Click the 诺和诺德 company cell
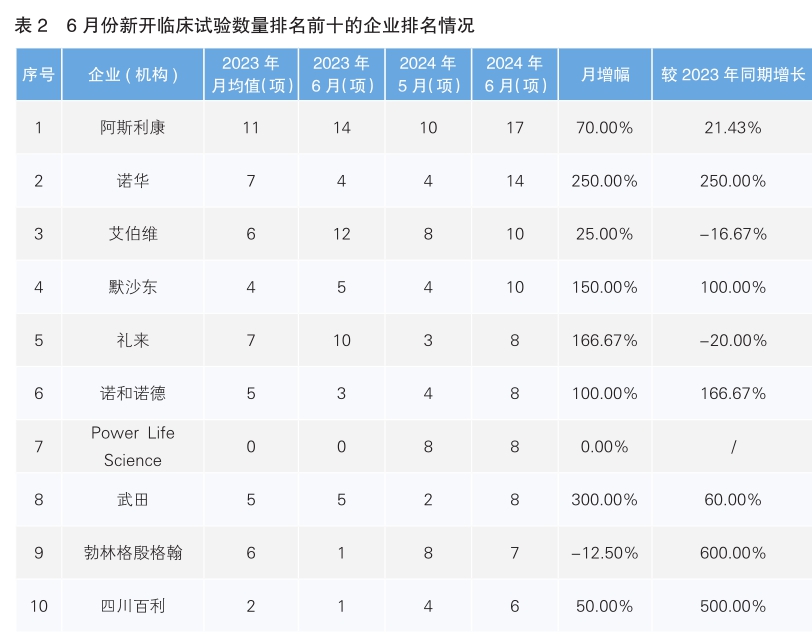 point(132,393)
